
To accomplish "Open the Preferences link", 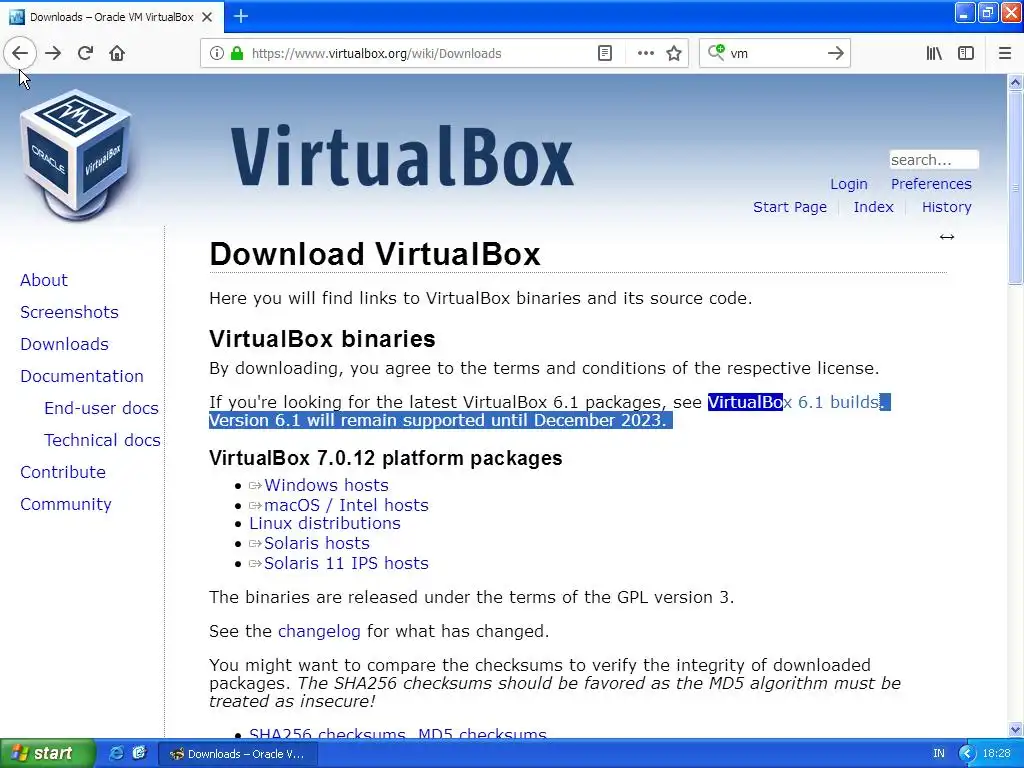I will coord(931,184).
